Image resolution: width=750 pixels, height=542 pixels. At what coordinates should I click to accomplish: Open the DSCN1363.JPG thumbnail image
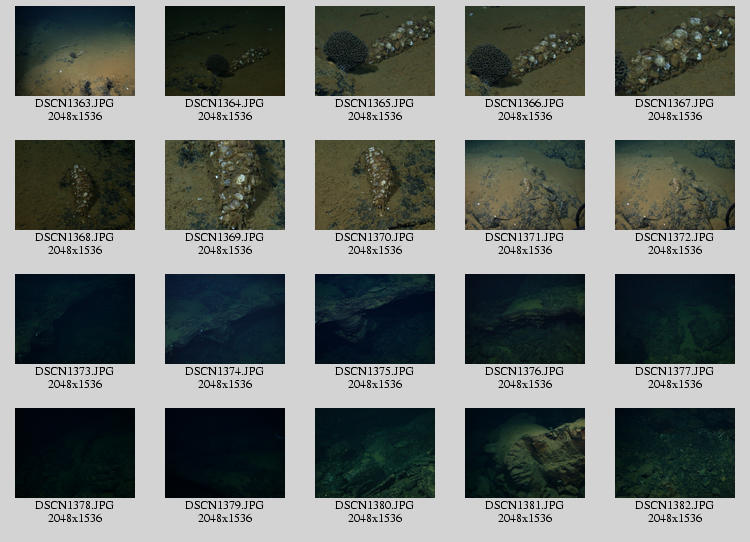[x=75, y=51]
